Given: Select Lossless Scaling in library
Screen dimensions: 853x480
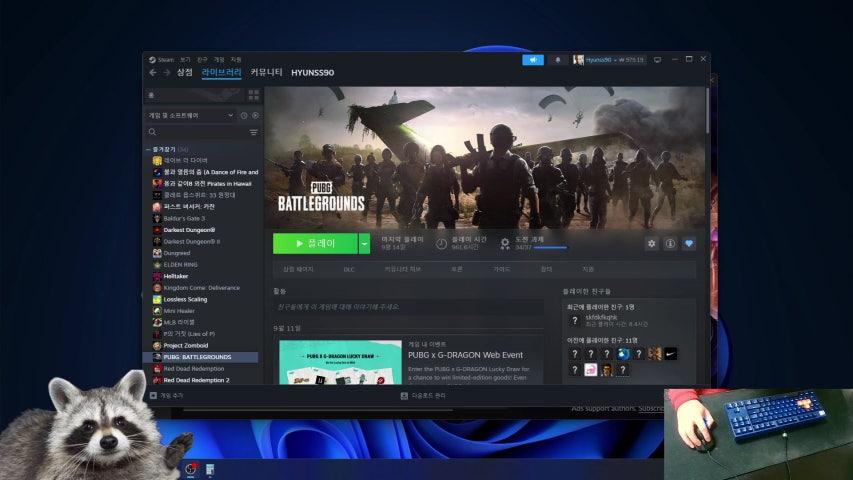Looking at the screenshot, I should (x=185, y=299).
